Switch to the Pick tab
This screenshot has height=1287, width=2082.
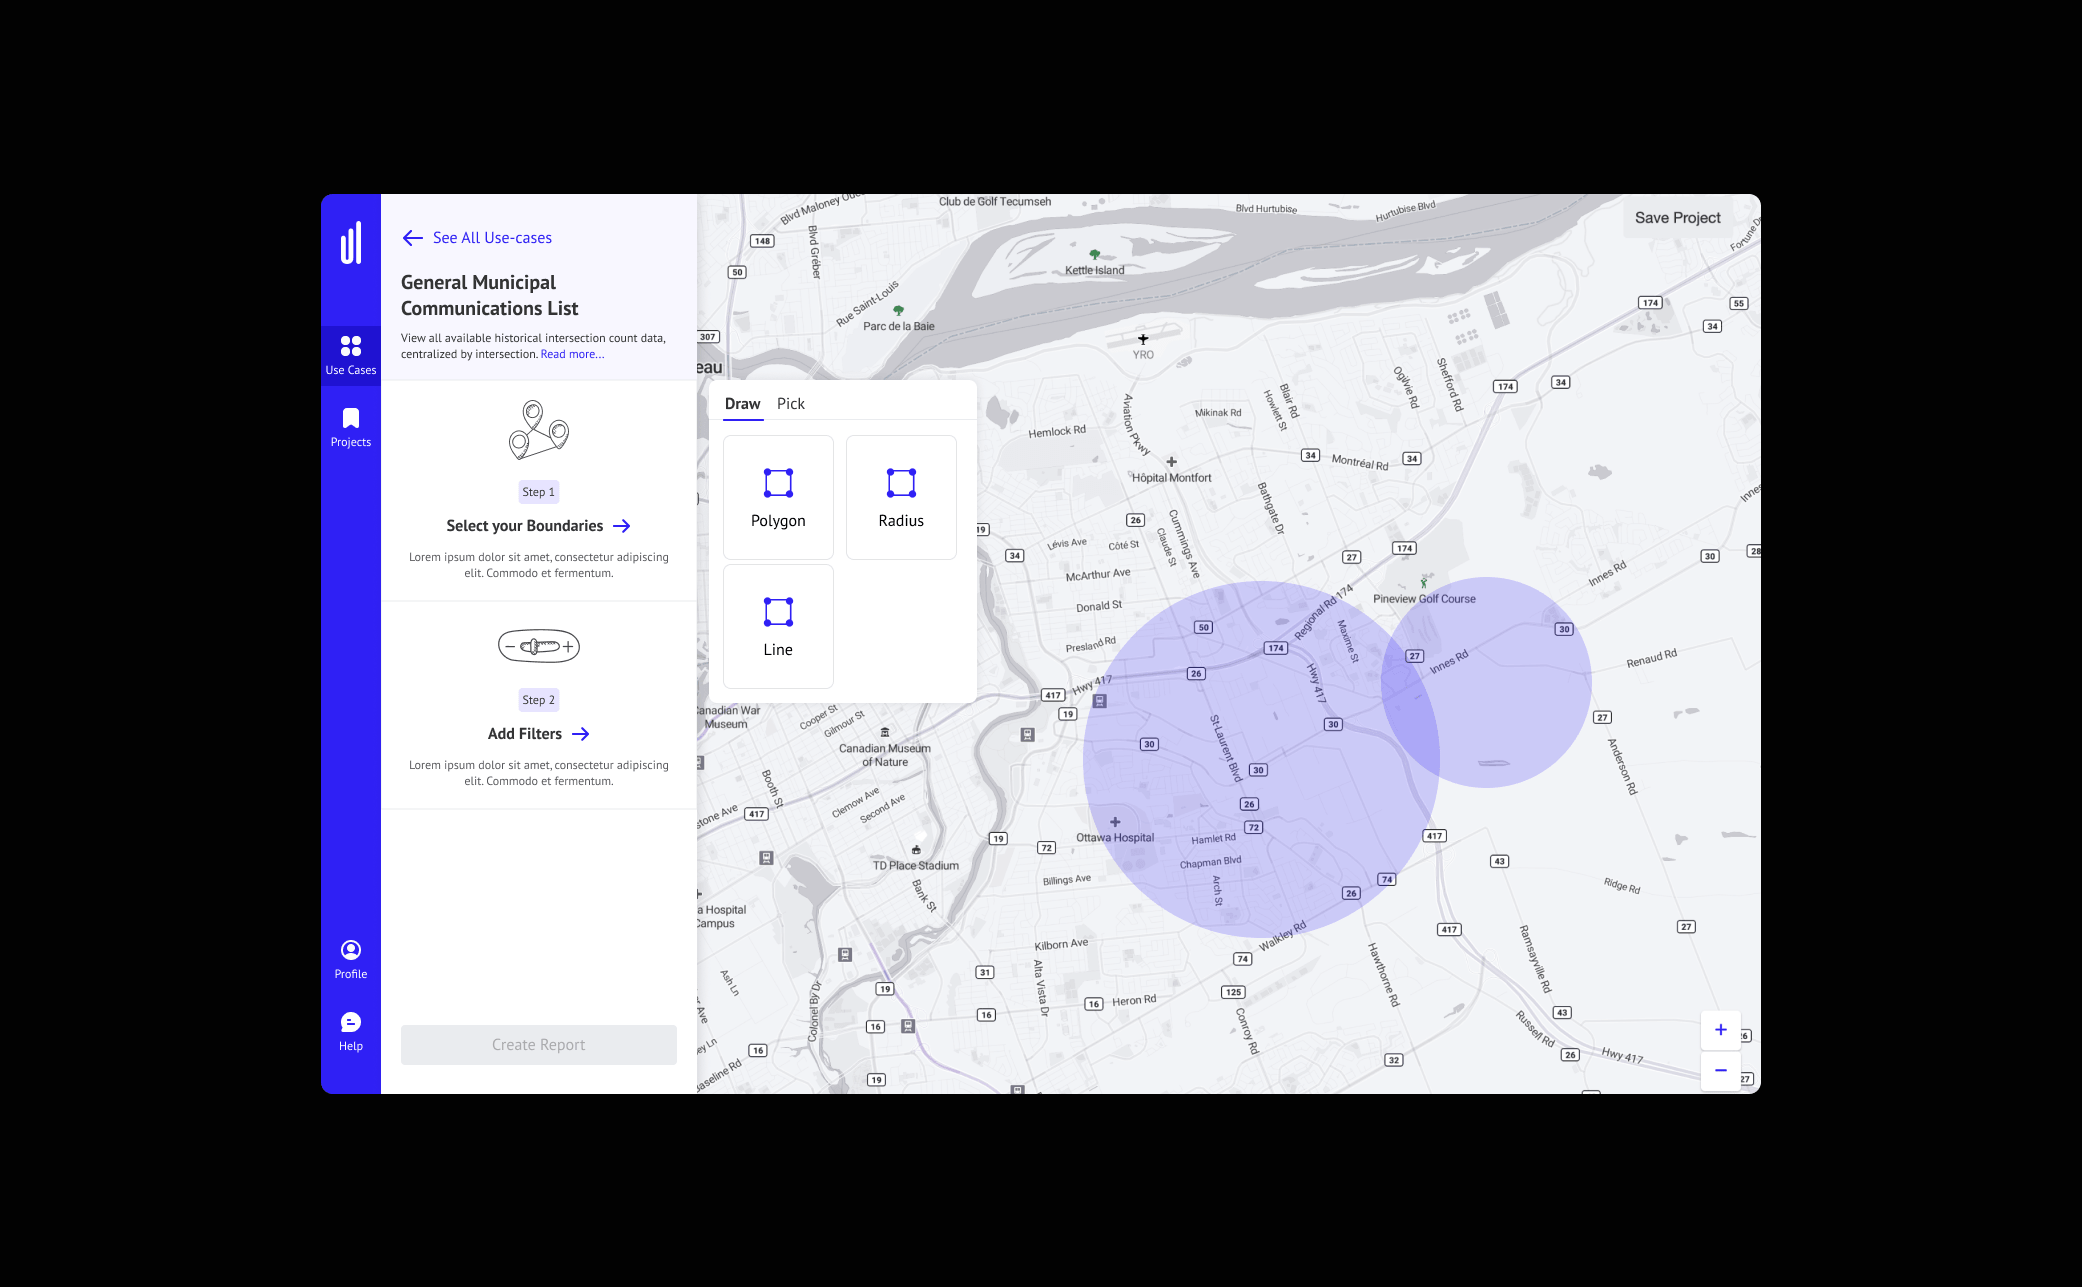790,404
